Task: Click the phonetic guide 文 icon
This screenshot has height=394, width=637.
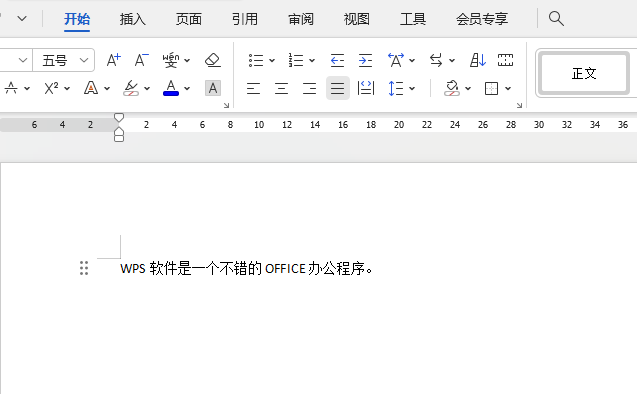Action: 171,60
